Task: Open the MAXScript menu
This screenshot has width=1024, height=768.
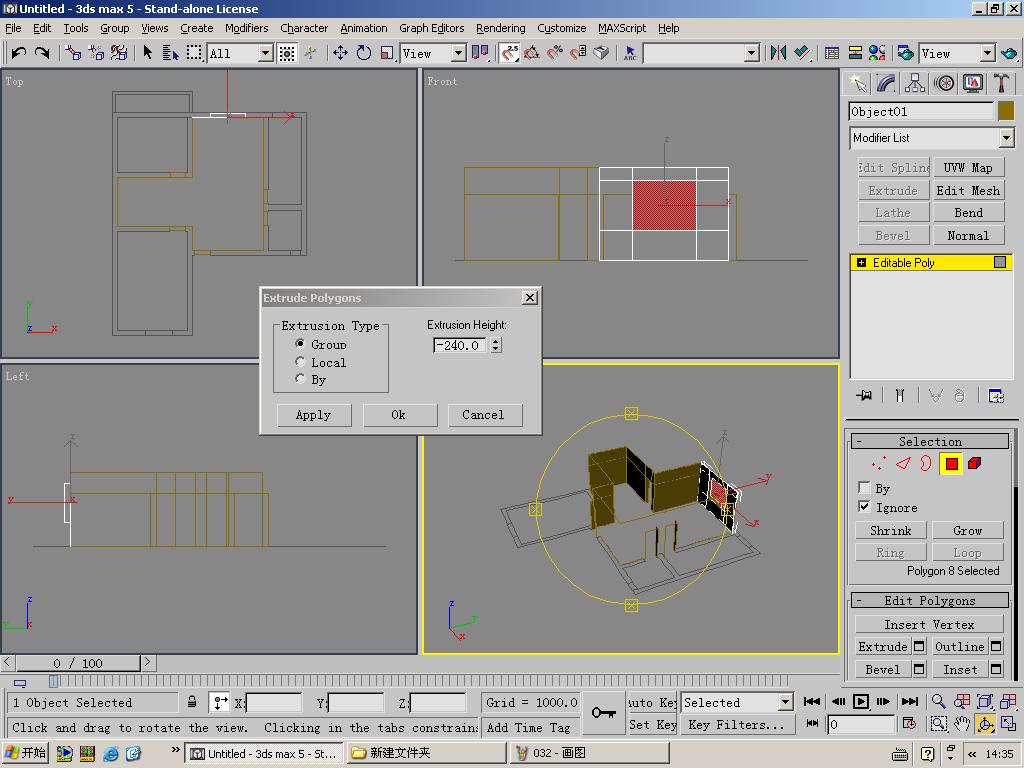Action: point(622,28)
